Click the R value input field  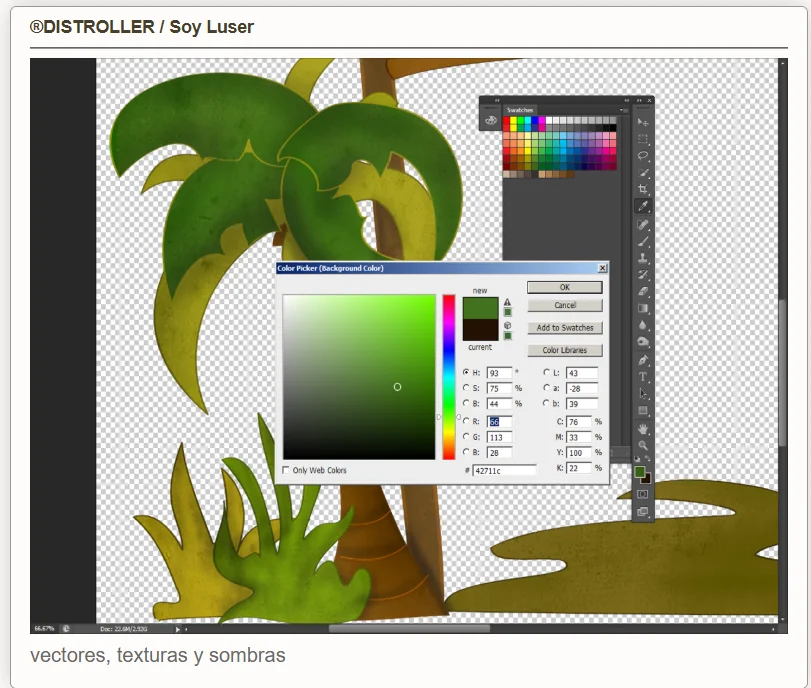pos(499,422)
